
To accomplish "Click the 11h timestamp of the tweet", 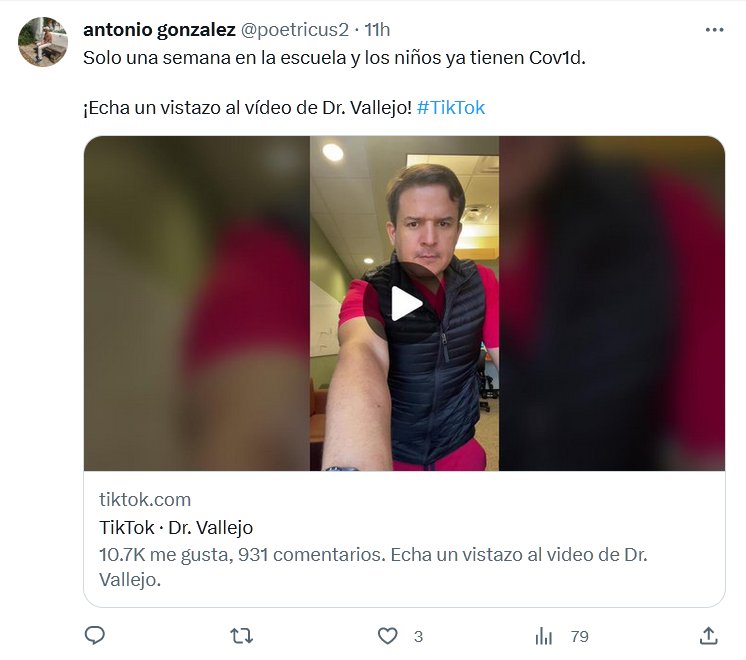I will coord(377,30).
